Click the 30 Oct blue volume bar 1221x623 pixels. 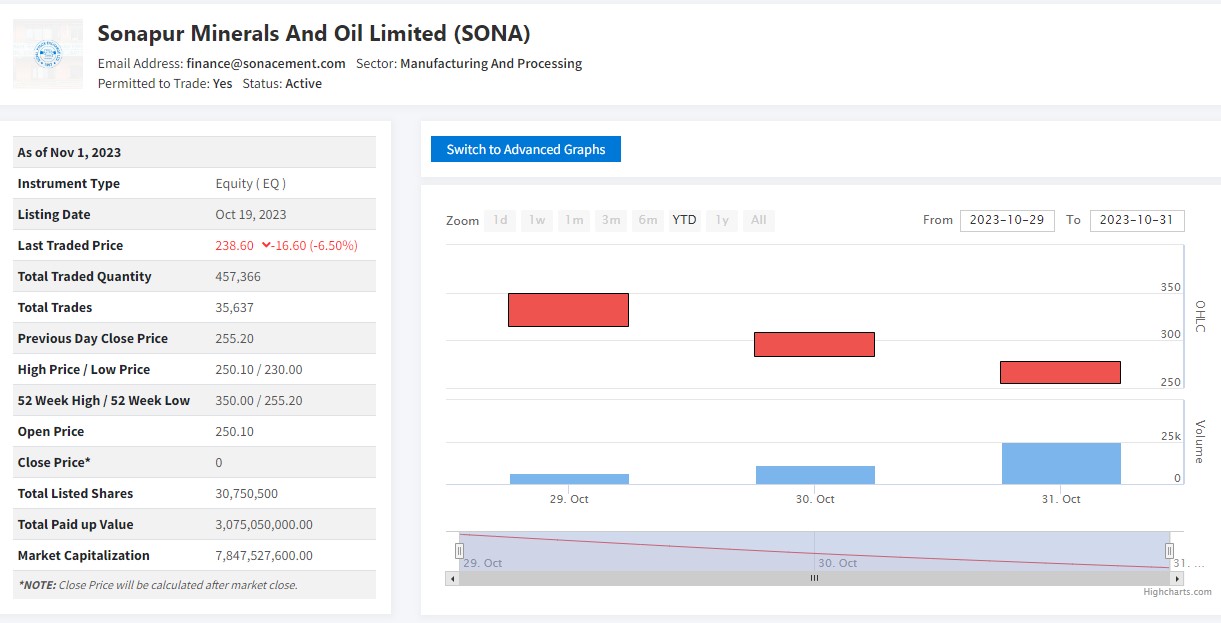tap(814, 475)
